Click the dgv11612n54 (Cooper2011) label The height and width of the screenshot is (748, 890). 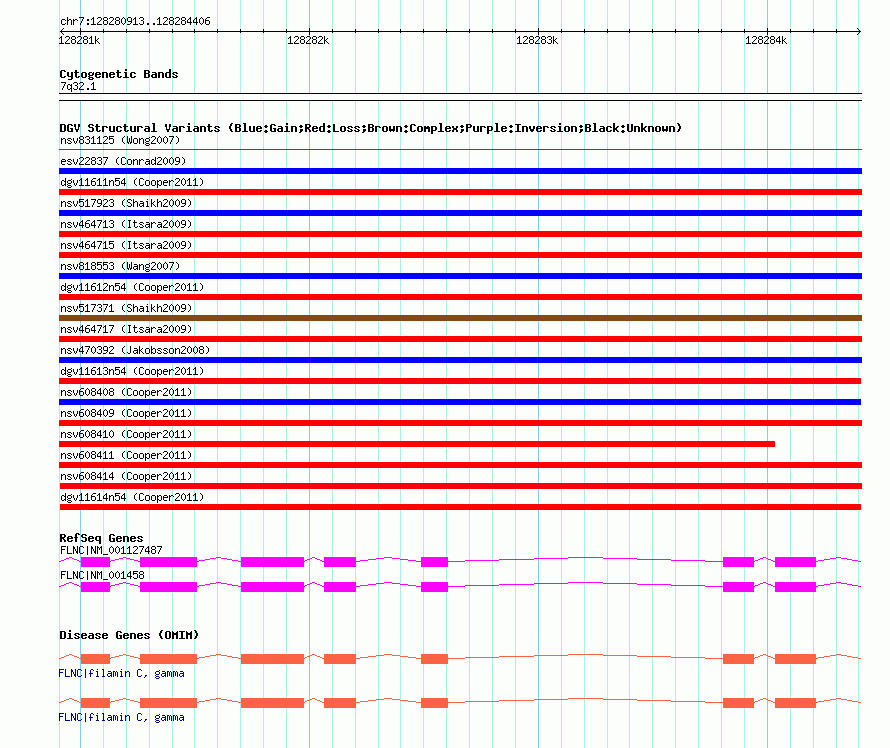point(132,287)
